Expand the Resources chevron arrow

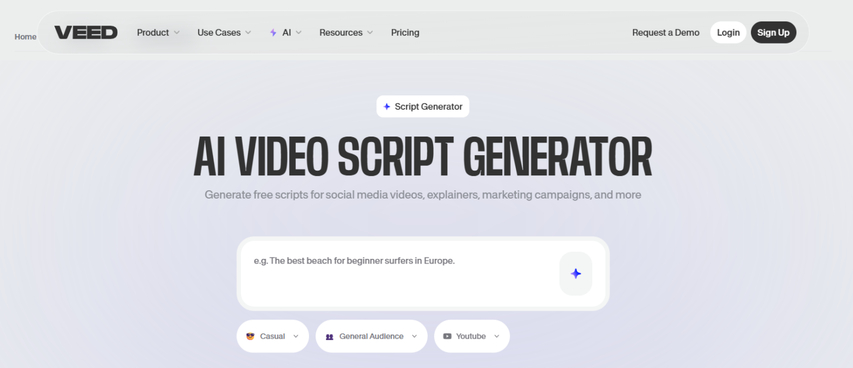pos(370,33)
